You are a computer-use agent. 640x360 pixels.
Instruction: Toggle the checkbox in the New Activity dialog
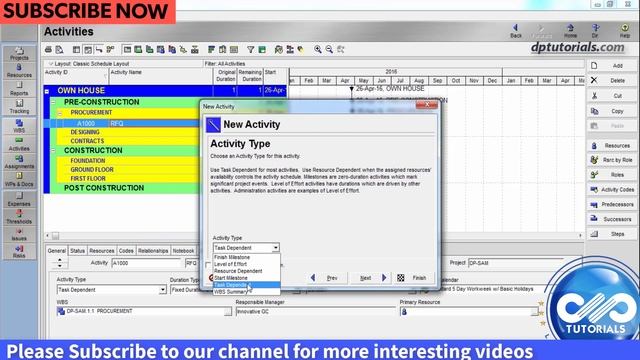[208, 265]
